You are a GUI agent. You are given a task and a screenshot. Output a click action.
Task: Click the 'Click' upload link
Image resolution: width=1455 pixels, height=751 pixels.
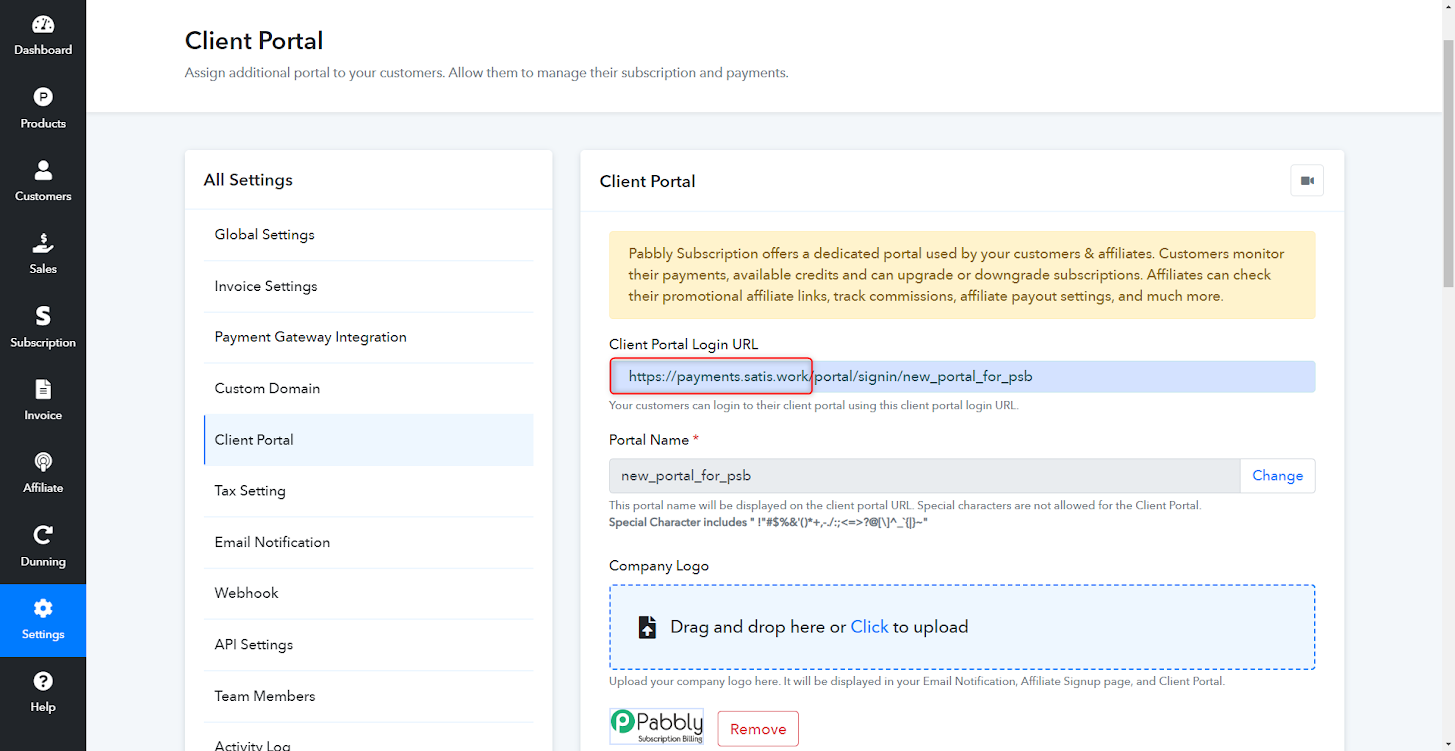869,627
